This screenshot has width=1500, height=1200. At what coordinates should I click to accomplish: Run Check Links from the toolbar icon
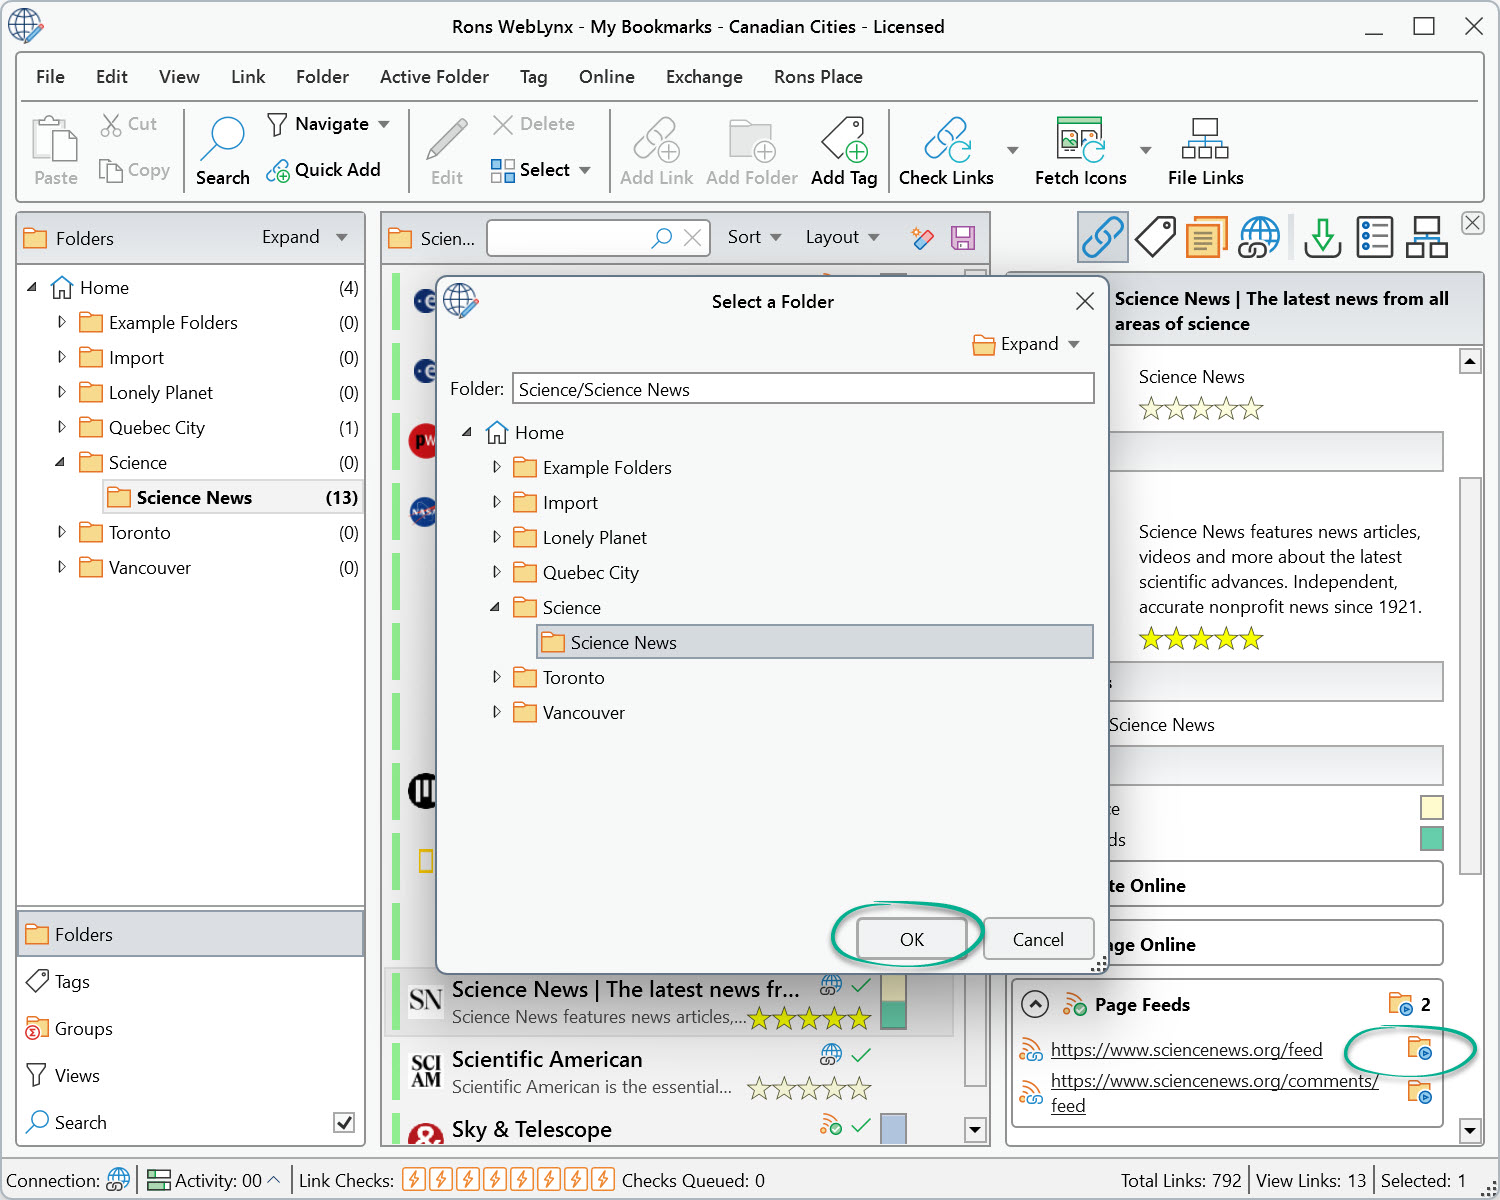(946, 151)
